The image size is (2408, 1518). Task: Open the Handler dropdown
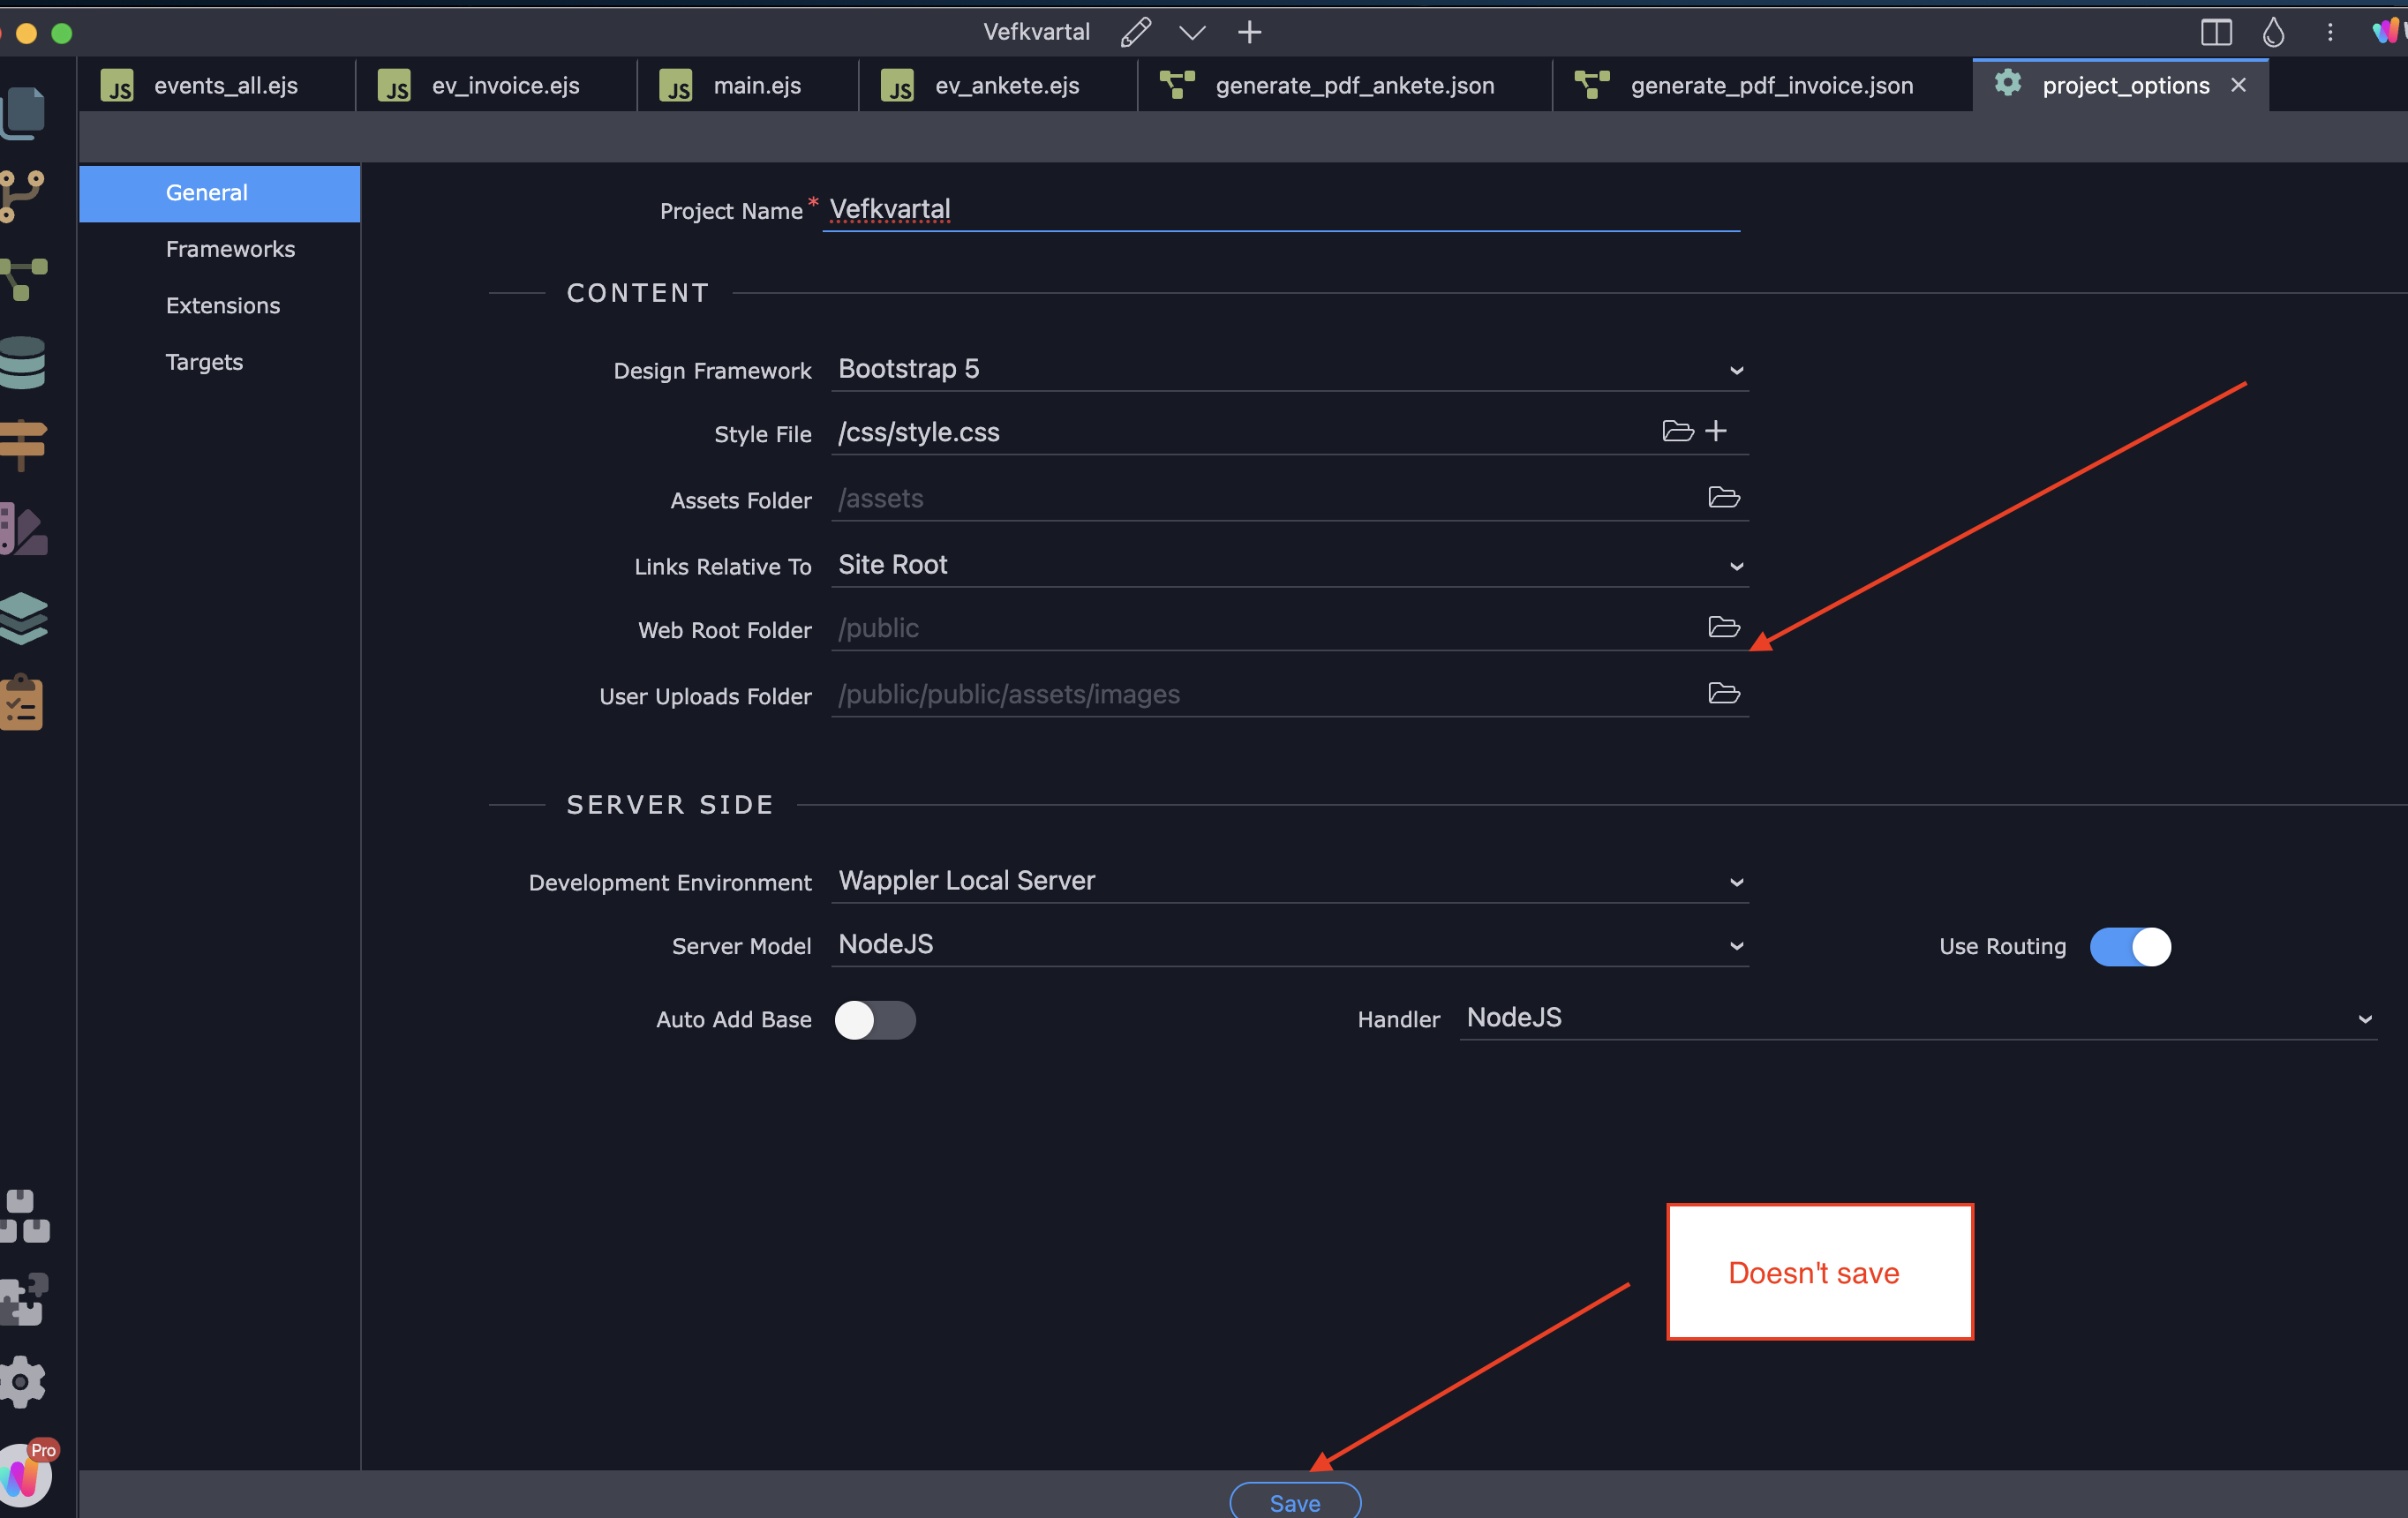pyautogui.click(x=1918, y=1018)
